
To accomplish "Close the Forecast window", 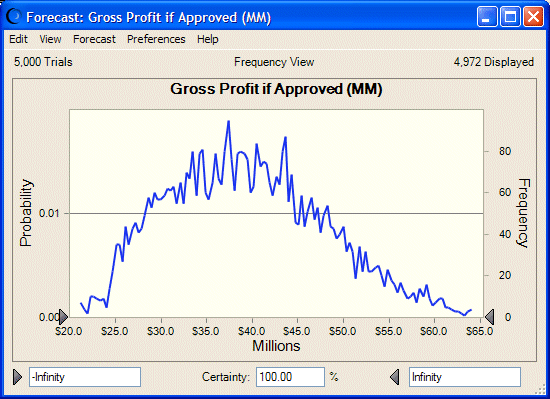I will [x=533, y=16].
